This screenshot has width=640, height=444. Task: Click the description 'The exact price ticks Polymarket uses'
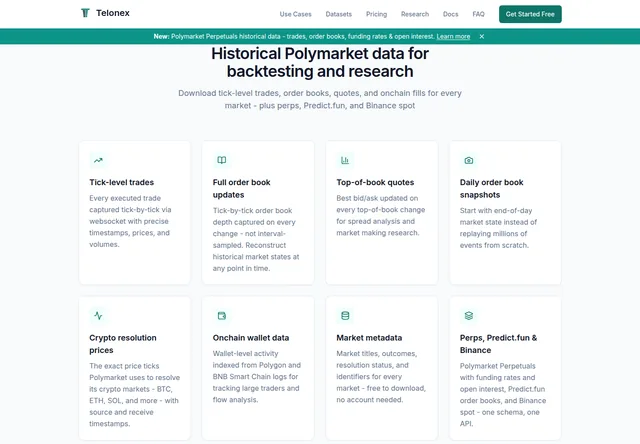[x=134, y=395]
